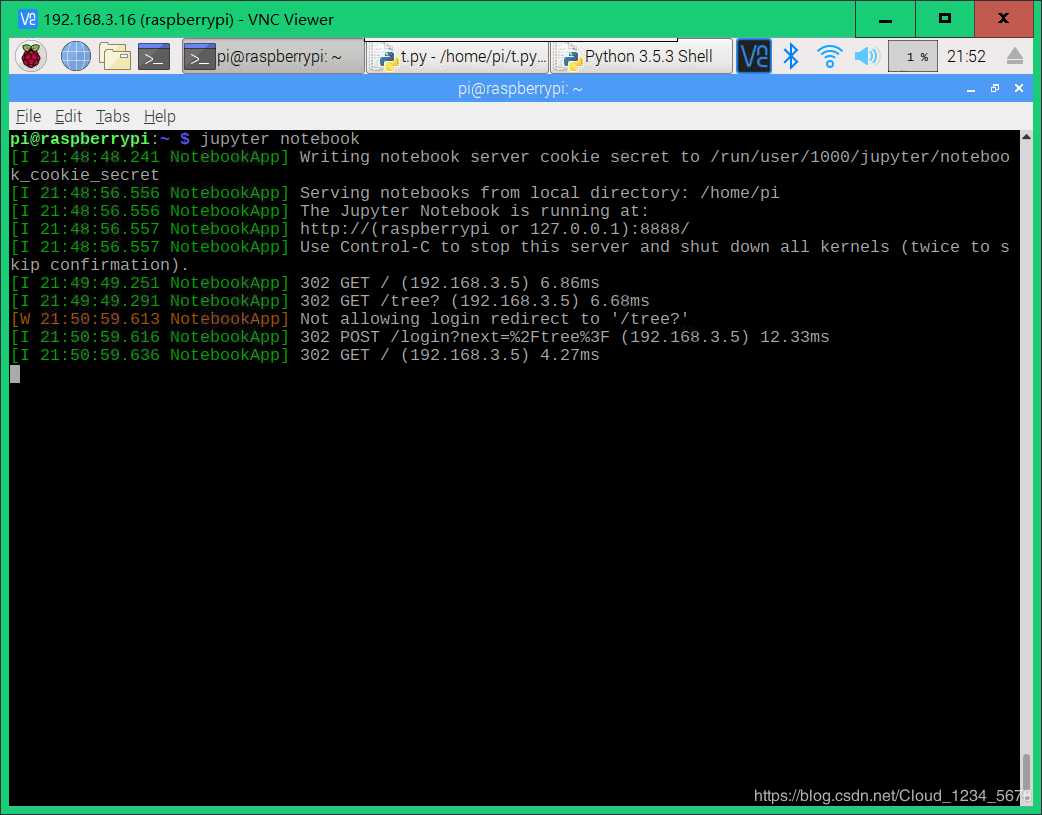Launch terminal from the panel launcher
Viewport: 1042px width, 815px height.
coord(154,57)
